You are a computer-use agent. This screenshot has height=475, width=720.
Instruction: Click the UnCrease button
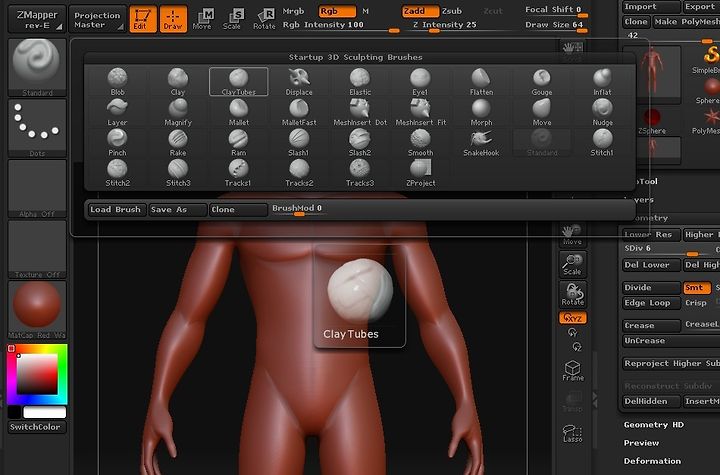671,340
